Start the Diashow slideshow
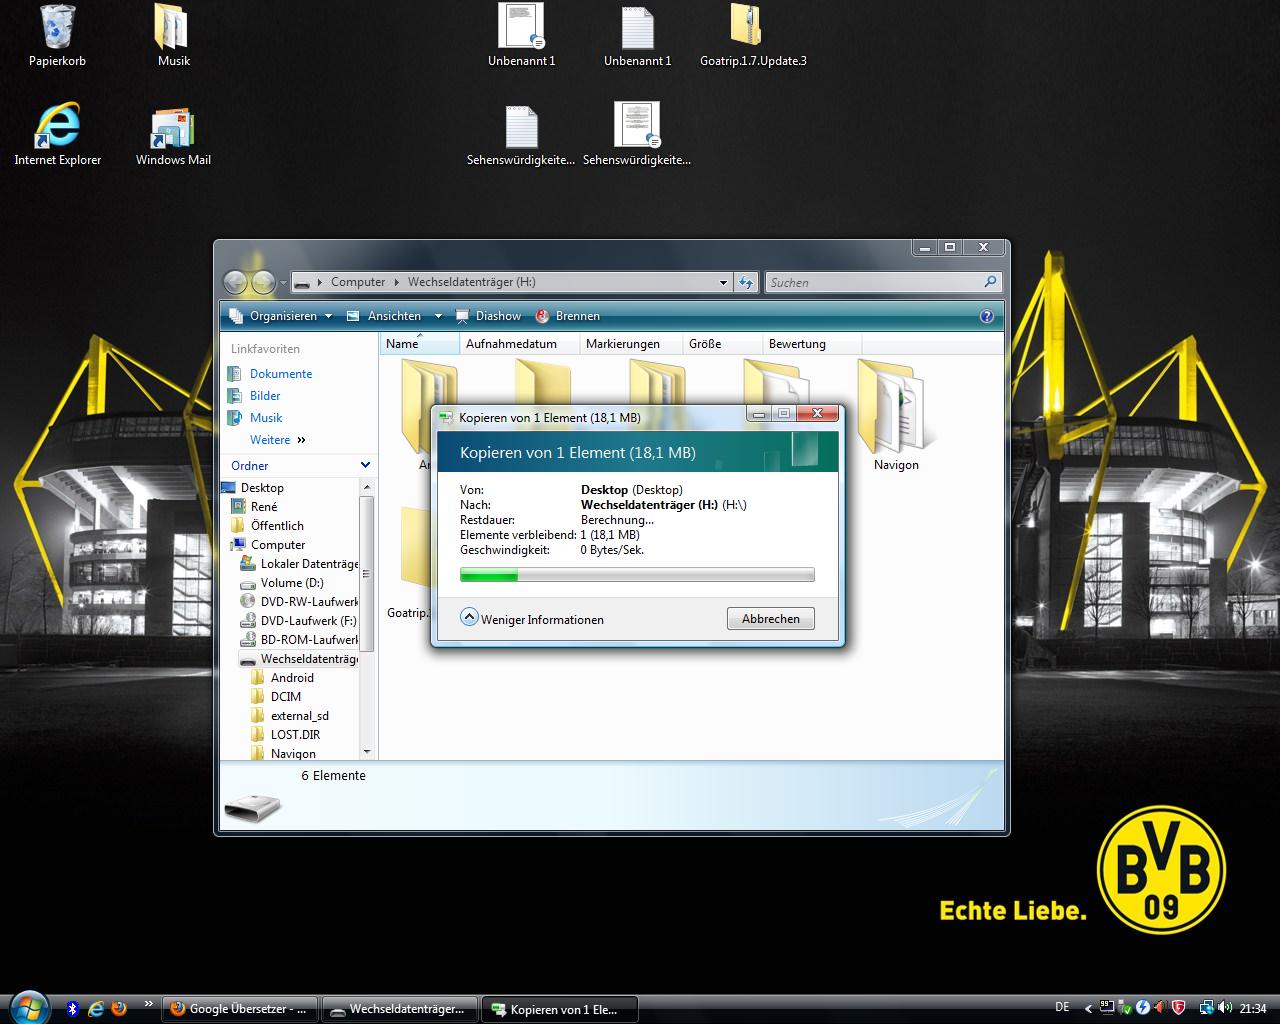Screen dimensions: 1280x1024 pos(489,316)
